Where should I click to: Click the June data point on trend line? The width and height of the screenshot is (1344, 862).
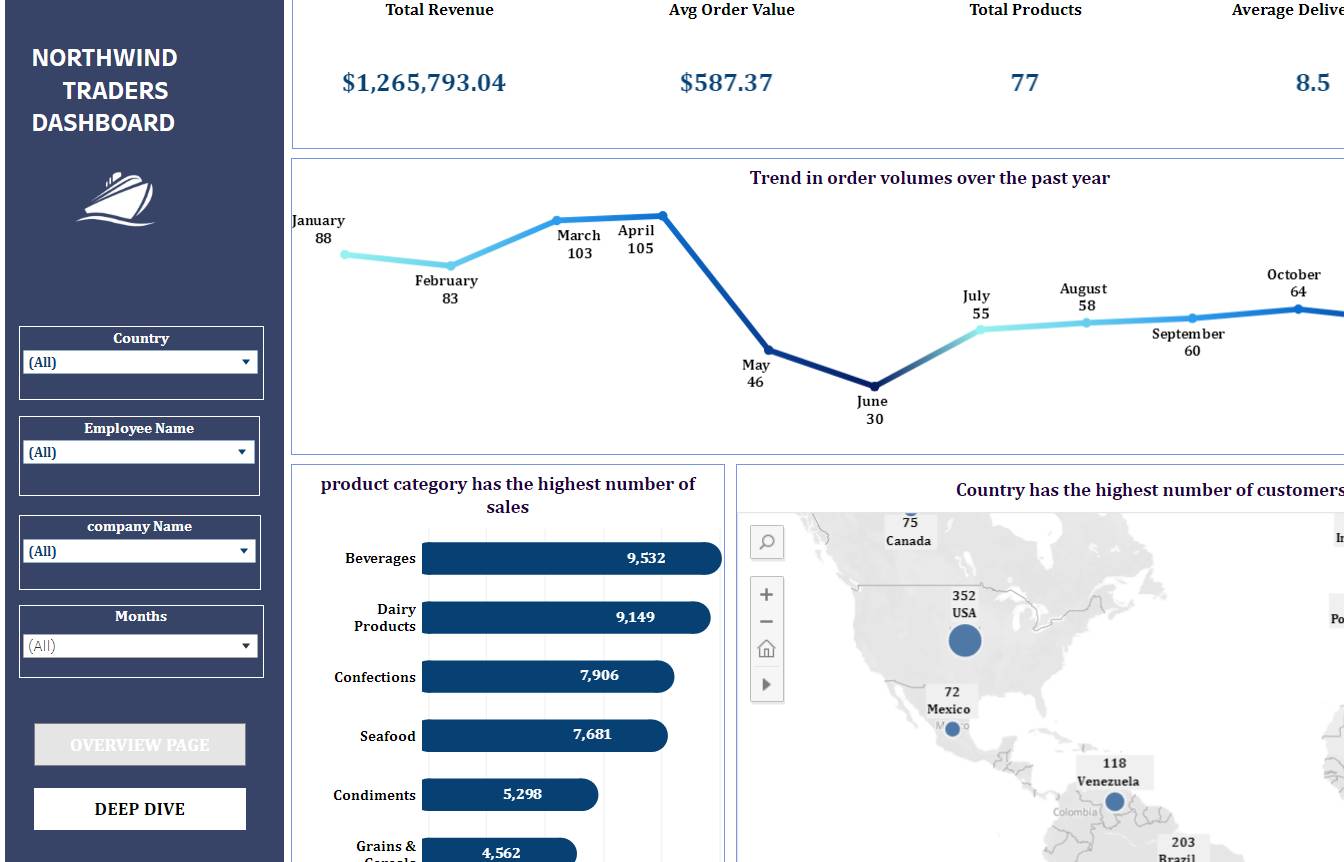point(874,386)
